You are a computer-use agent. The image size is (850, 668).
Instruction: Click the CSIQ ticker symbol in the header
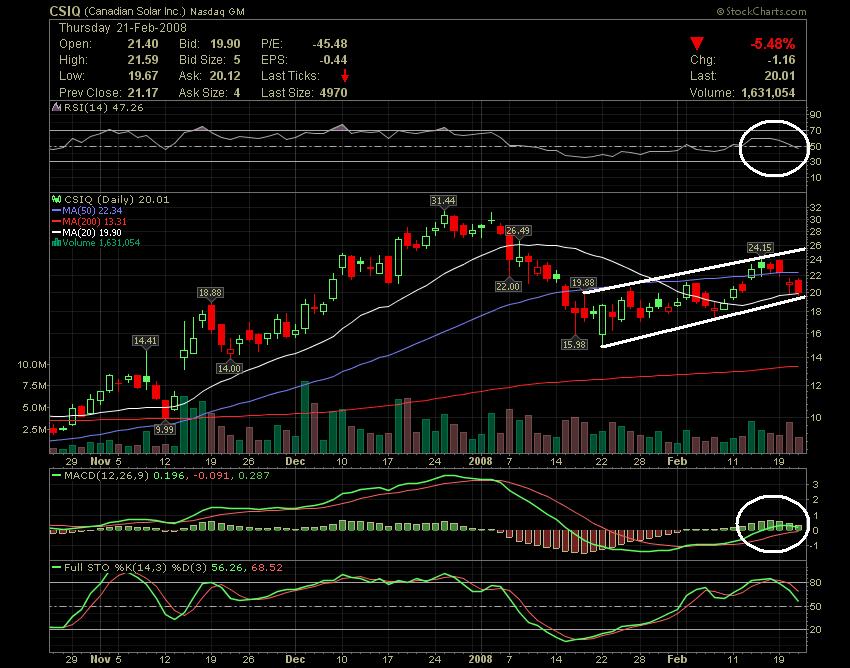click(x=65, y=11)
